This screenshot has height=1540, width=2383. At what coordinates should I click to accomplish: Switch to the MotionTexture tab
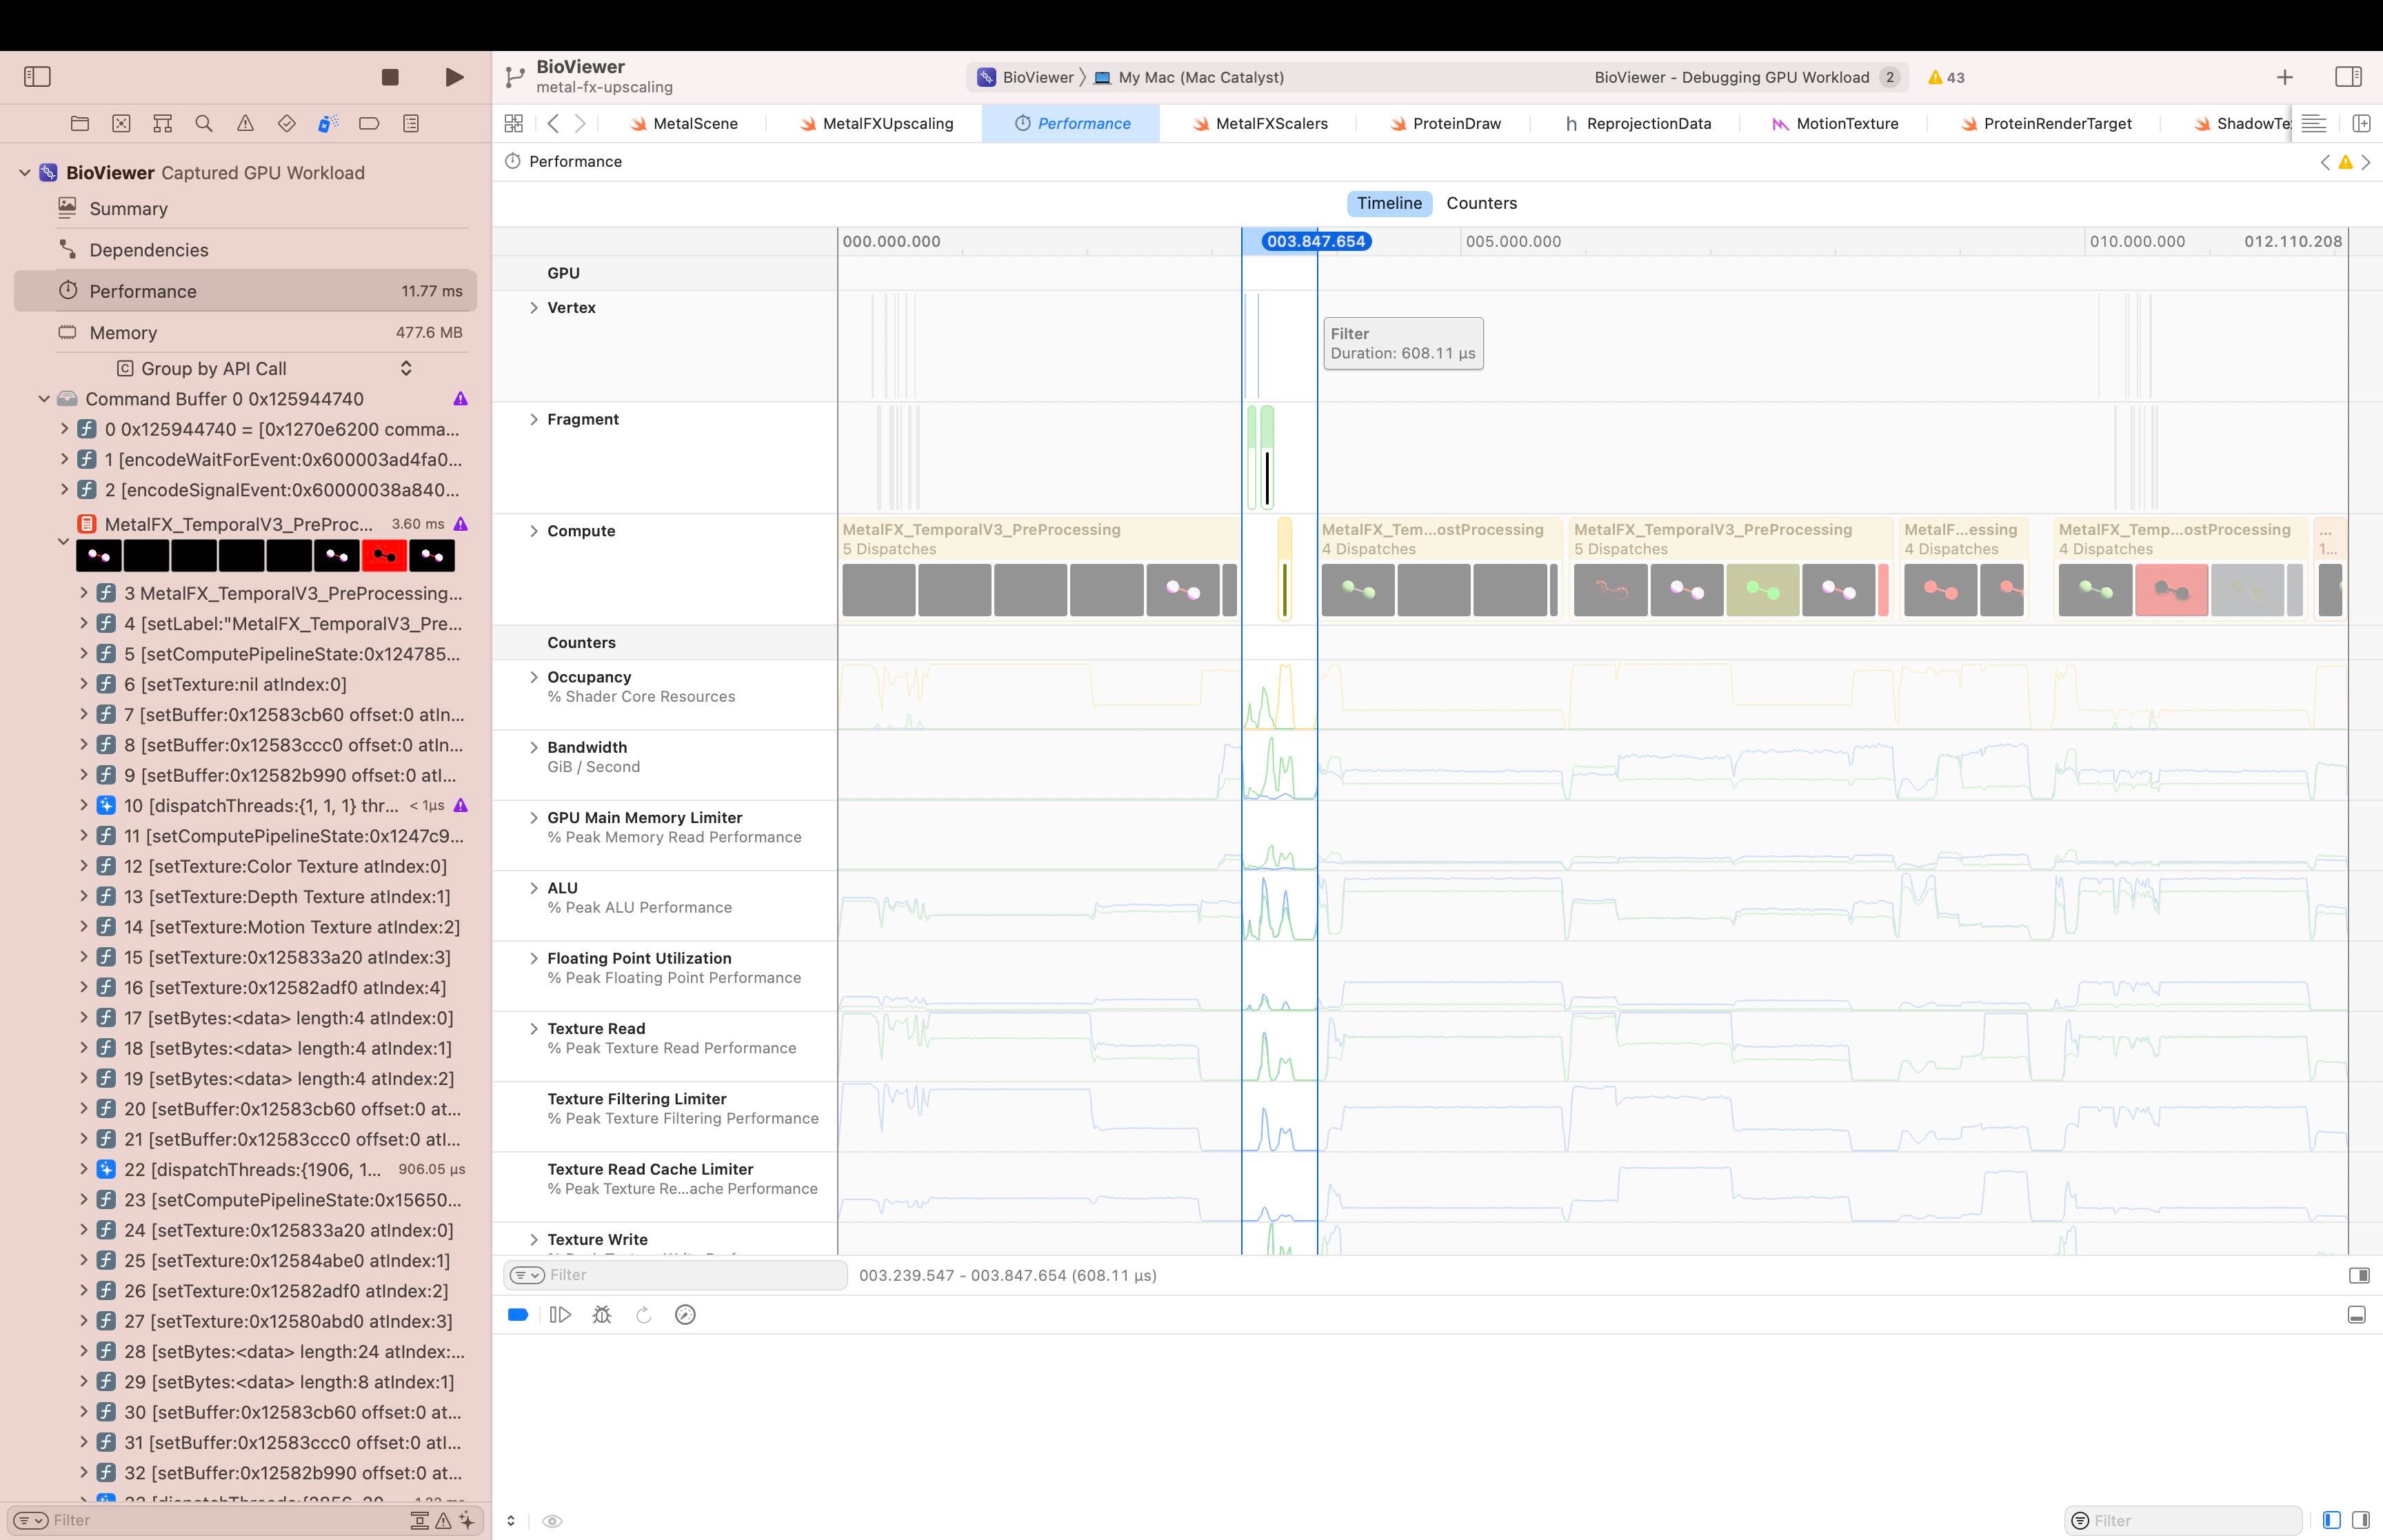(1835, 124)
